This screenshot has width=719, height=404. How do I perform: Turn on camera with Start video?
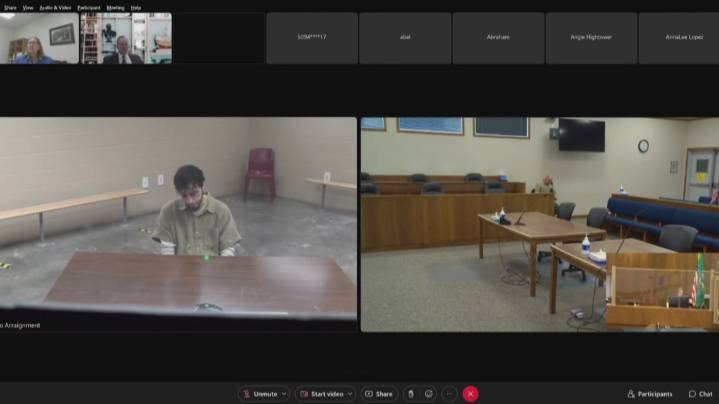click(321, 394)
